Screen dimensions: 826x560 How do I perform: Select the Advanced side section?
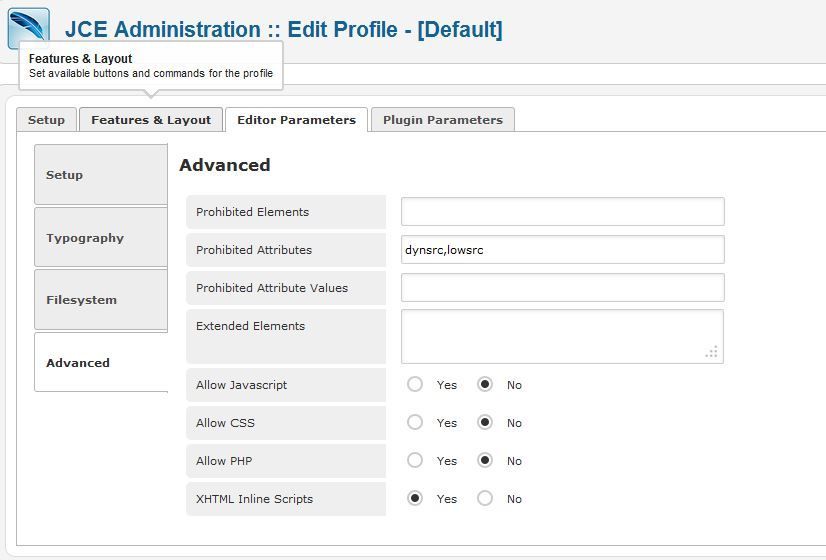click(101, 362)
